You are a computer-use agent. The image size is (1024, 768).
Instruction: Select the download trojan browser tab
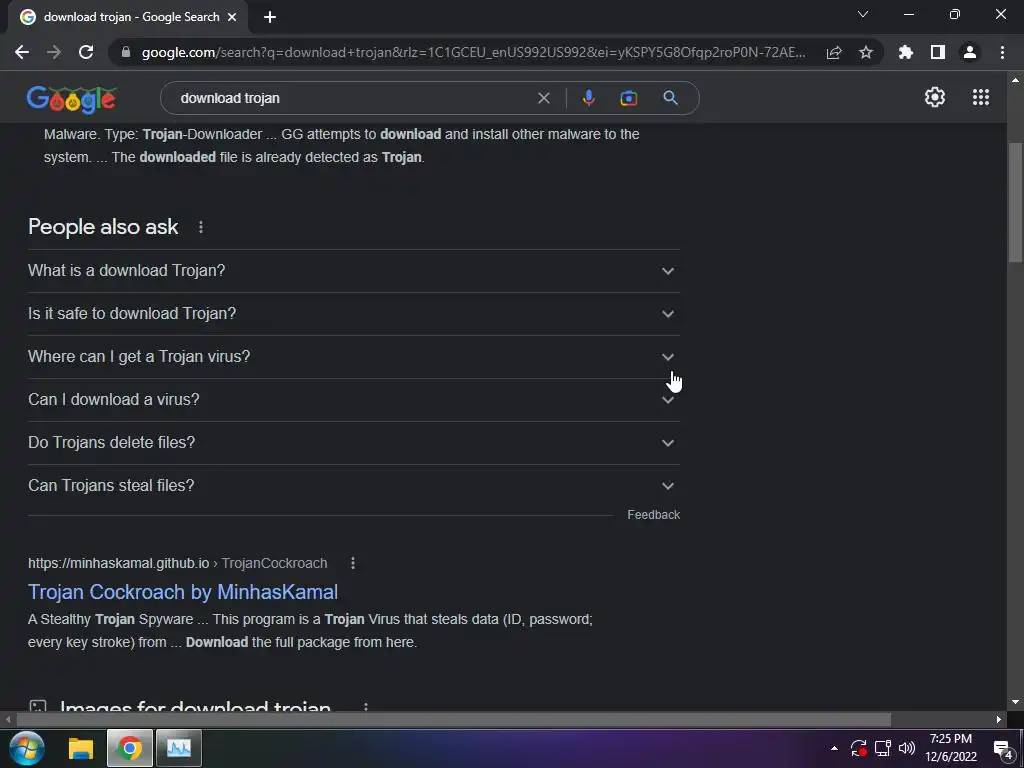coord(128,17)
